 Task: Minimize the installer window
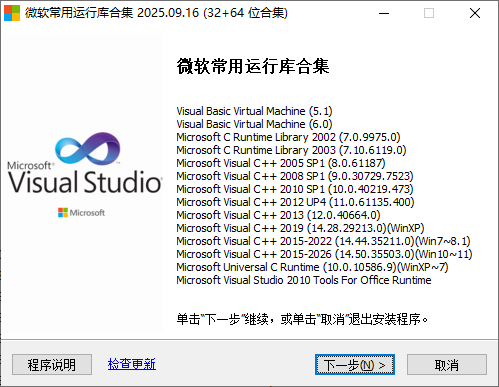[x=384, y=13]
